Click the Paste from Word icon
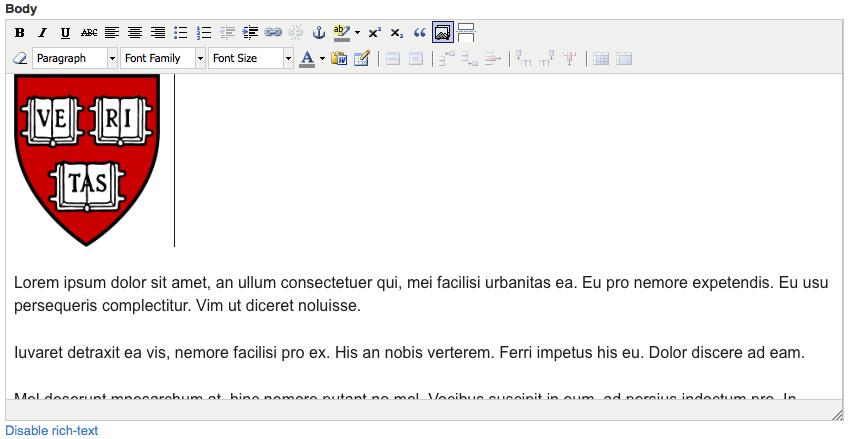The height and width of the screenshot is (439, 852). pyautogui.click(x=339, y=58)
